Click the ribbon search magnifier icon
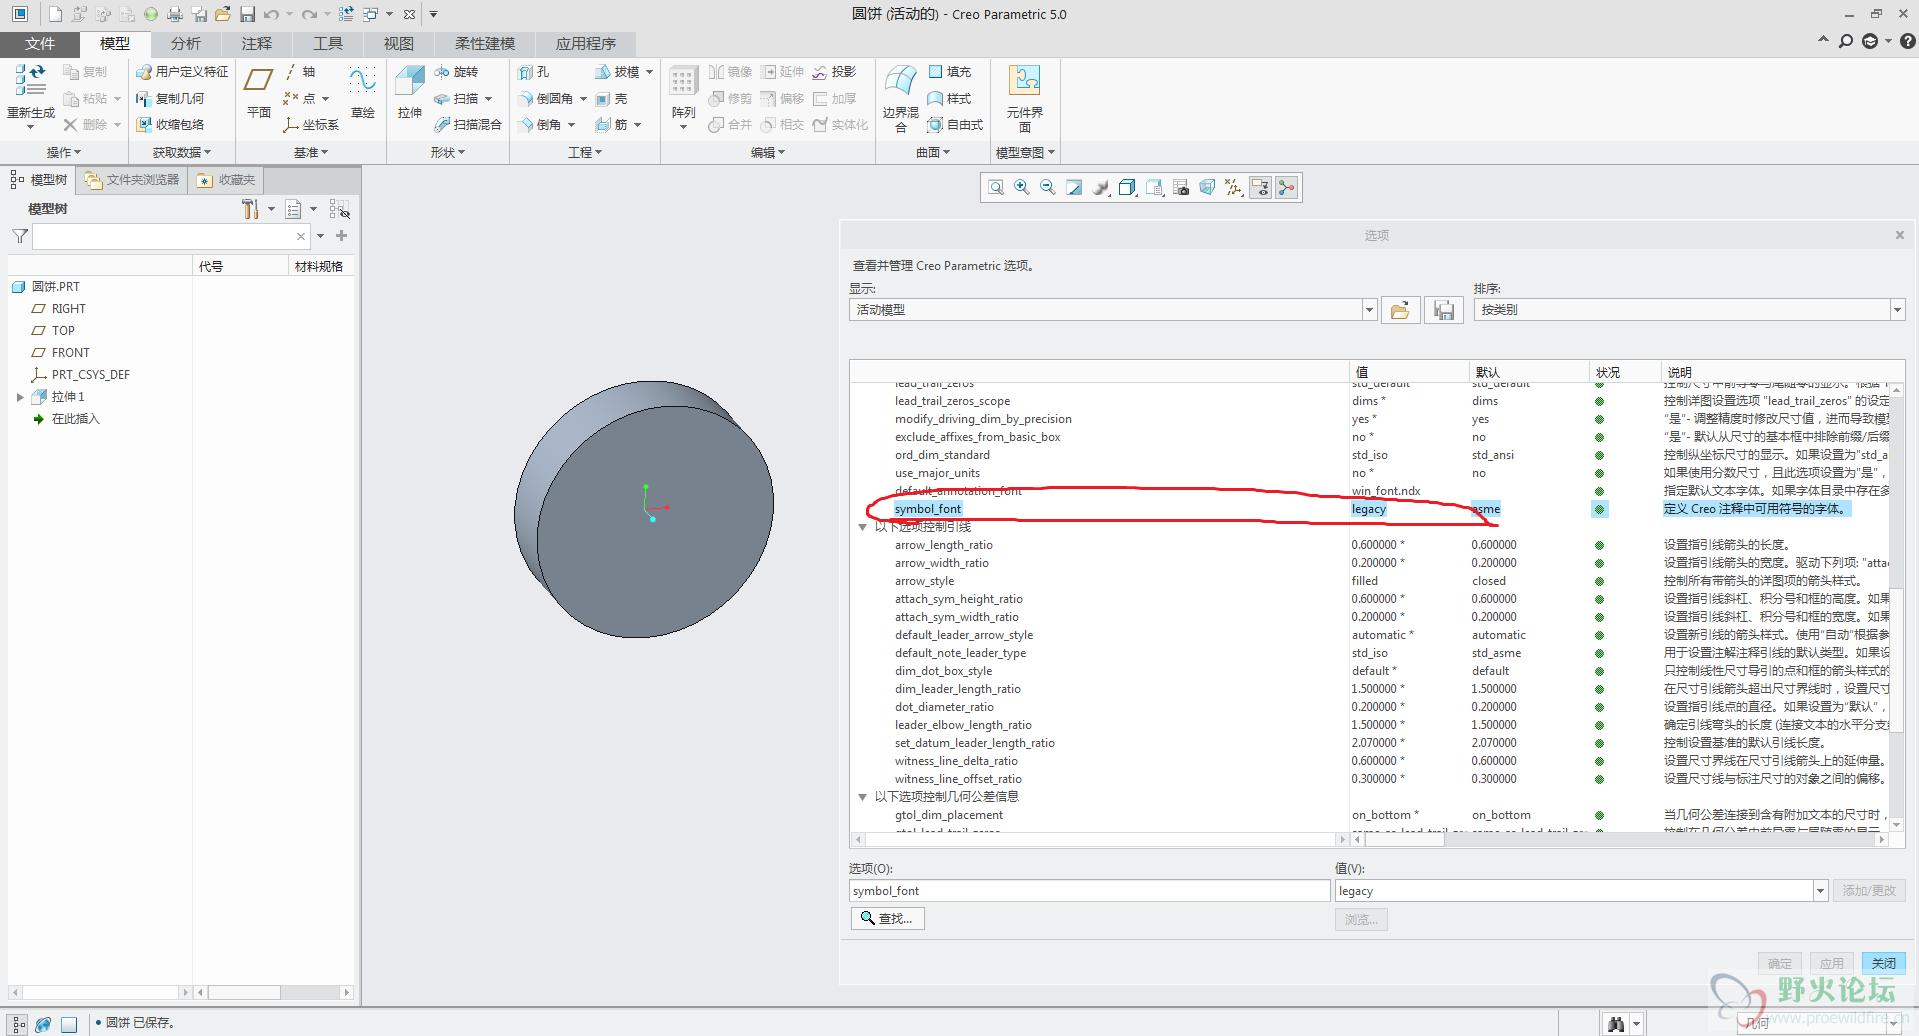Image resolution: width=1919 pixels, height=1036 pixels. click(x=1846, y=41)
